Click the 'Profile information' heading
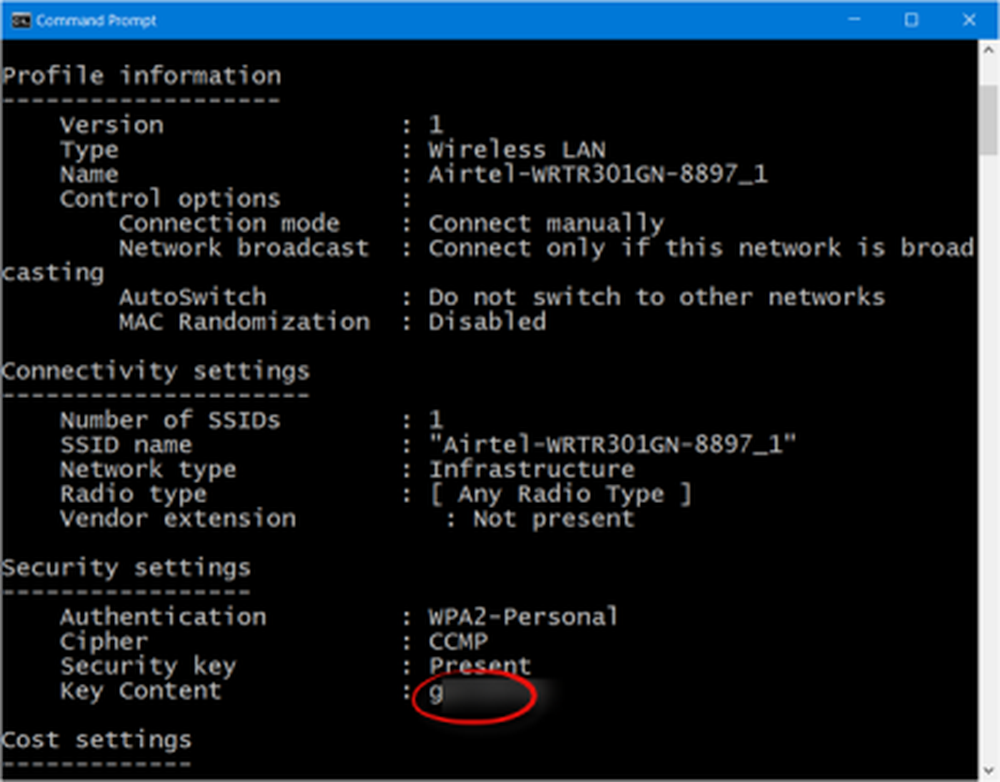The width and height of the screenshot is (1000, 782). (x=141, y=76)
